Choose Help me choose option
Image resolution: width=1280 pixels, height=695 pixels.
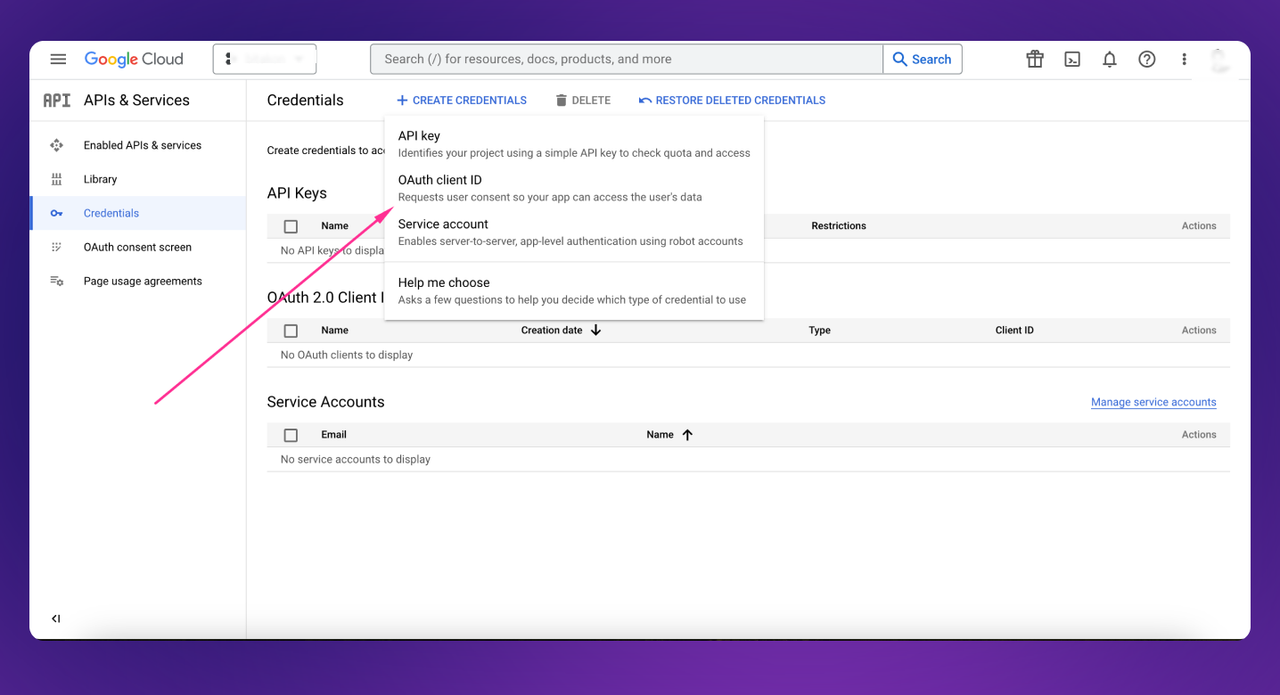click(574, 290)
